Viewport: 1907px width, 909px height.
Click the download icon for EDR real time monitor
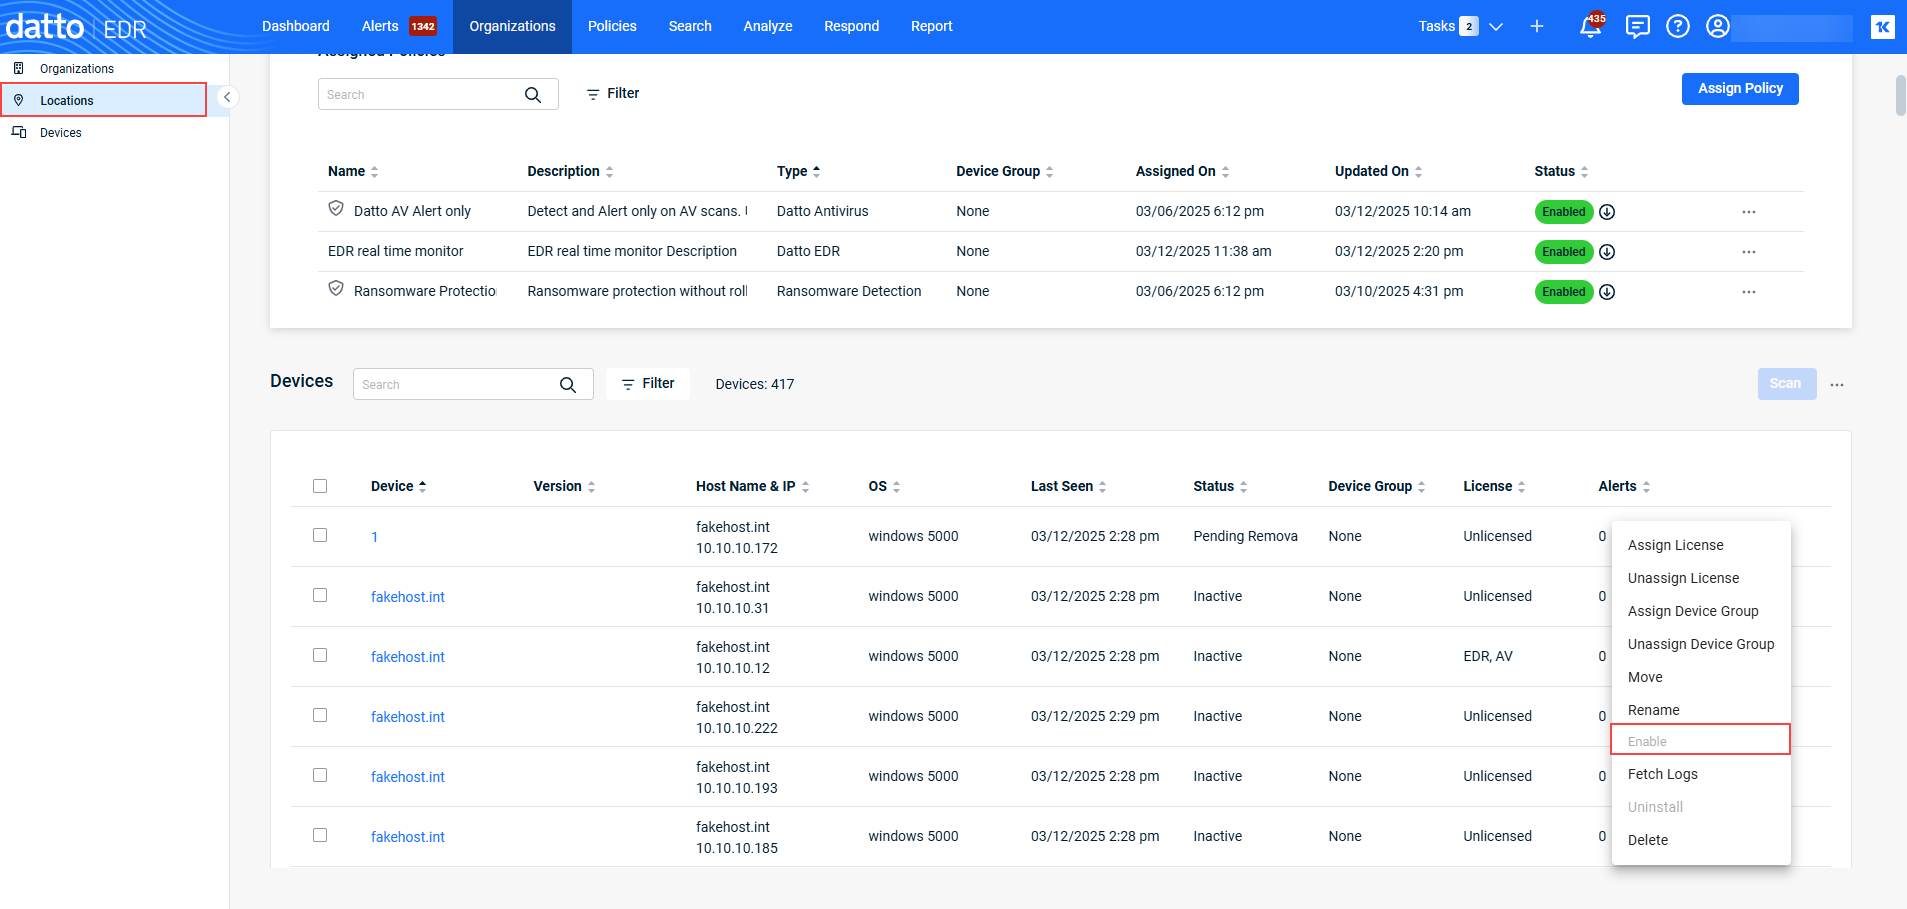tap(1607, 252)
